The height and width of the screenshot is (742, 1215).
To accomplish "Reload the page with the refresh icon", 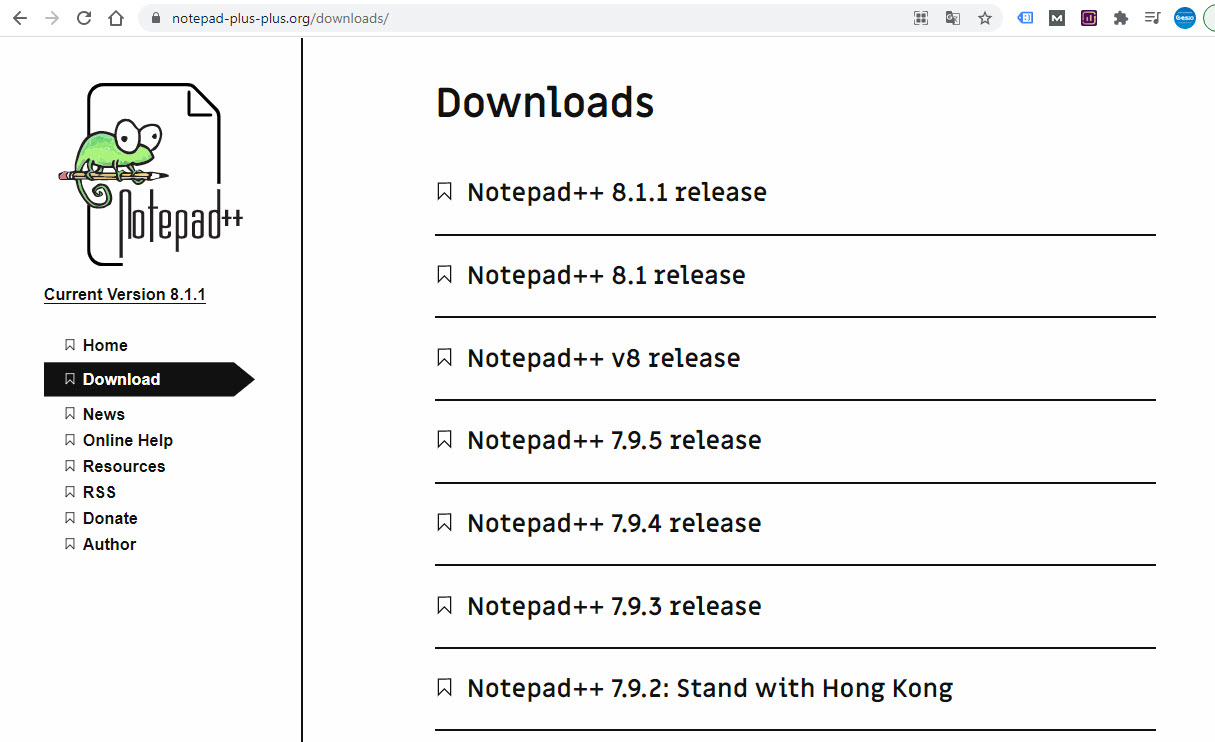I will (x=84, y=18).
